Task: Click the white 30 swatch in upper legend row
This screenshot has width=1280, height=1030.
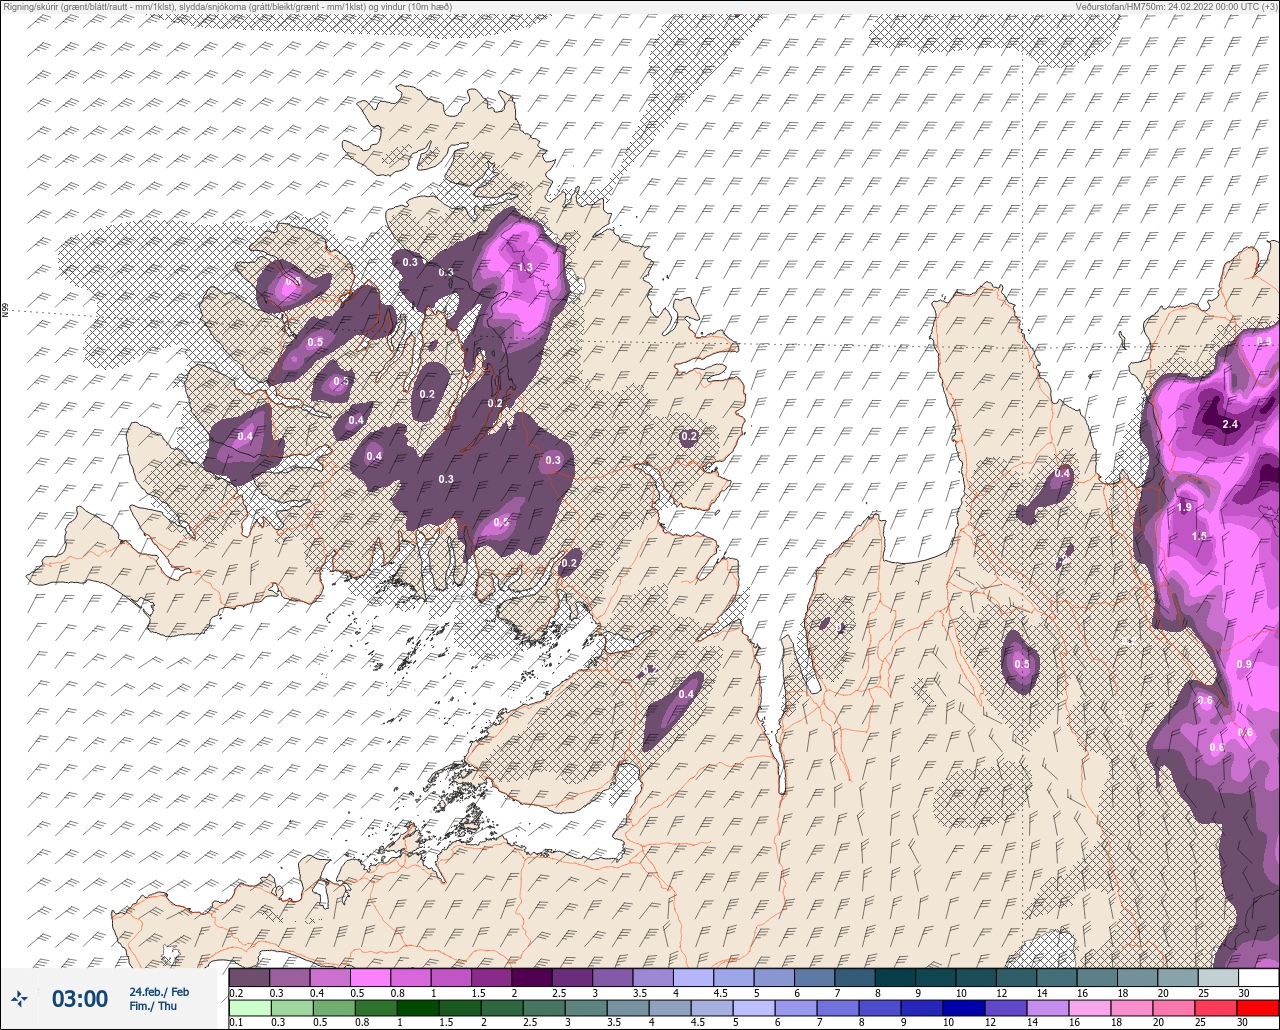Action: click(x=1258, y=977)
